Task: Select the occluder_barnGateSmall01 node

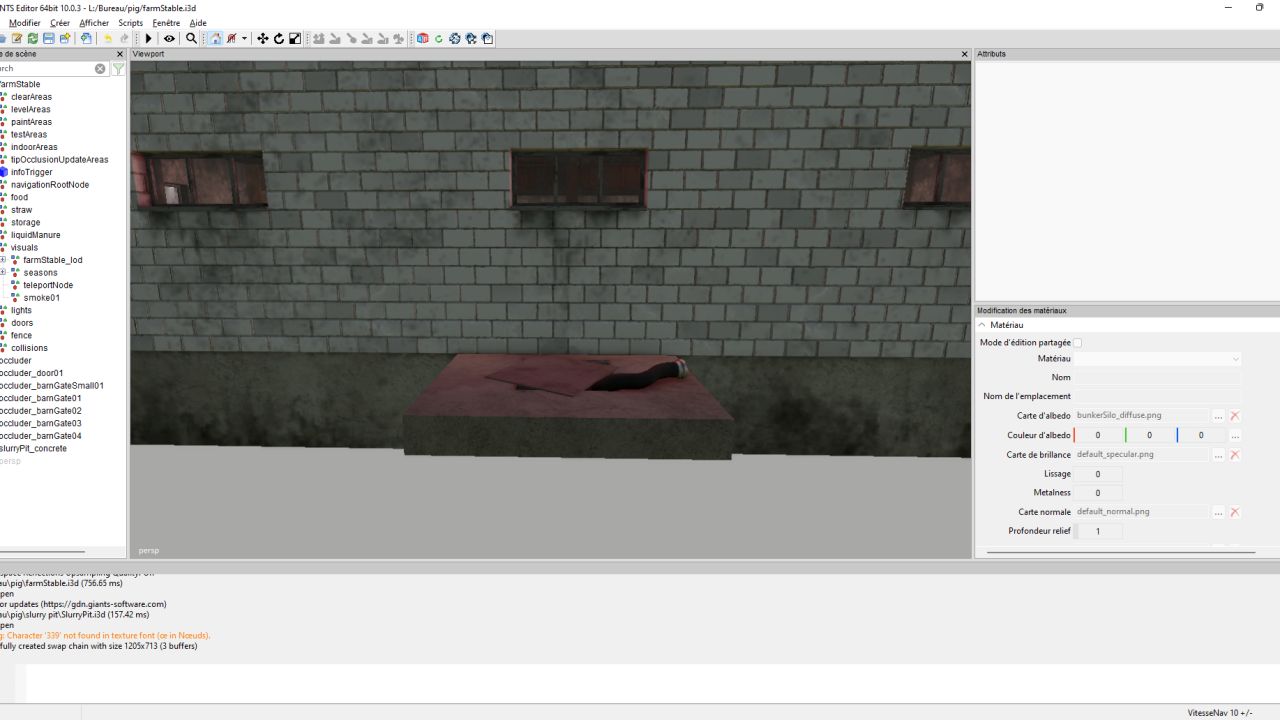Action: pos(52,385)
